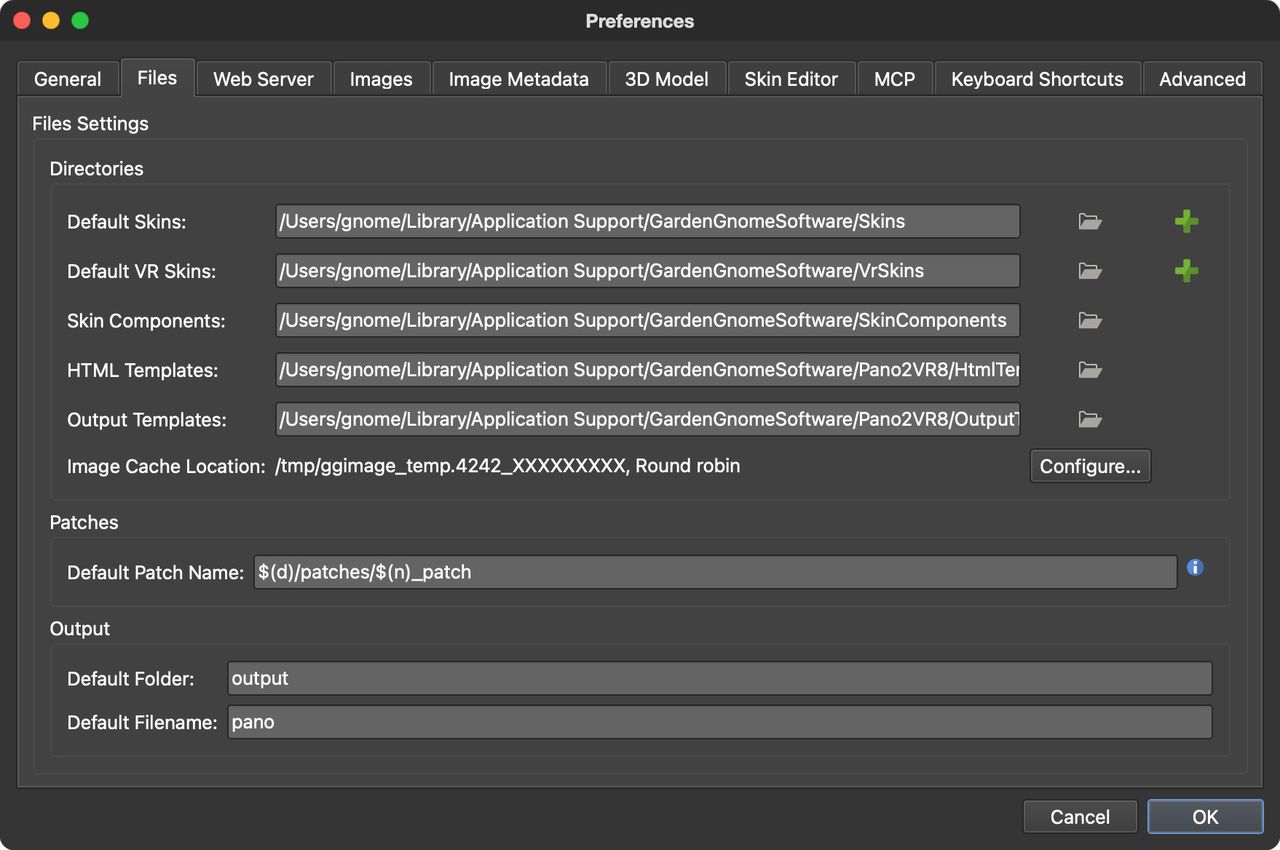Add a directory with Default VR Skins plus icon
The height and width of the screenshot is (850, 1280).
pyautogui.click(x=1187, y=271)
